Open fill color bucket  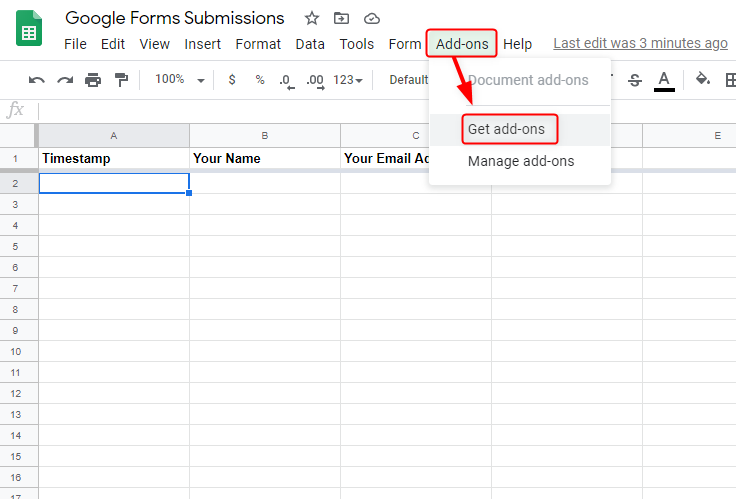pyautogui.click(x=703, y=79)
